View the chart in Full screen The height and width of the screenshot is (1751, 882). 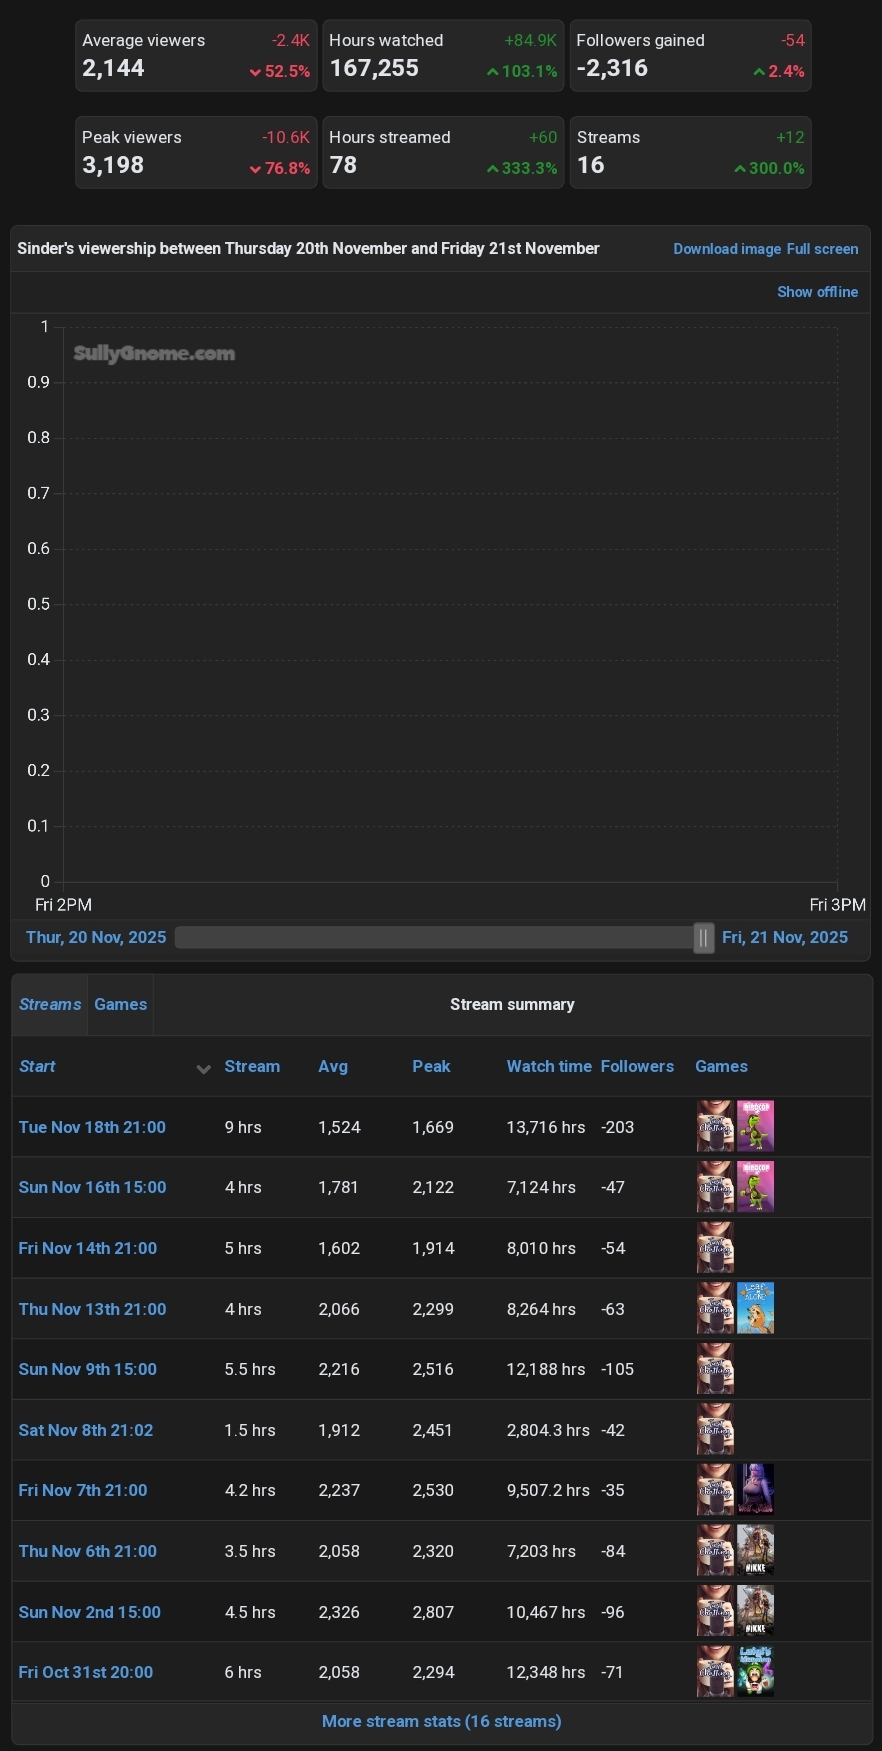click(x=822, y=249)
